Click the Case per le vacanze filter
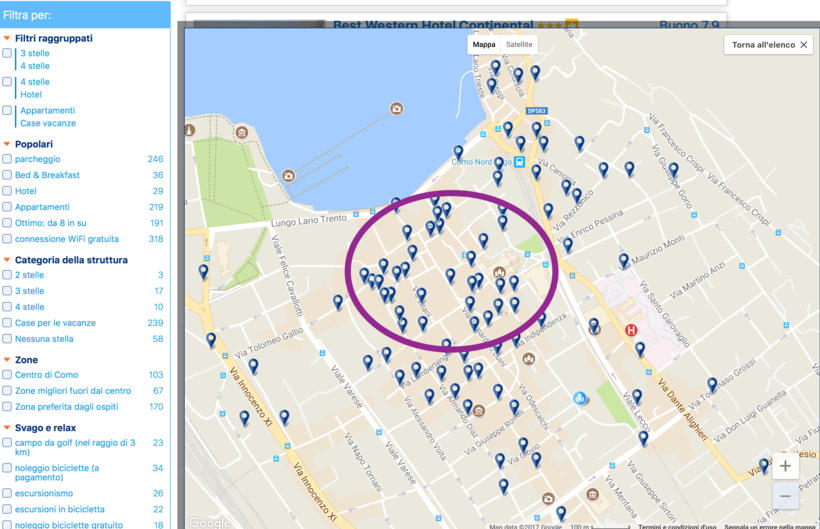This screenshot has width=820, height=529. click(7, 323)
